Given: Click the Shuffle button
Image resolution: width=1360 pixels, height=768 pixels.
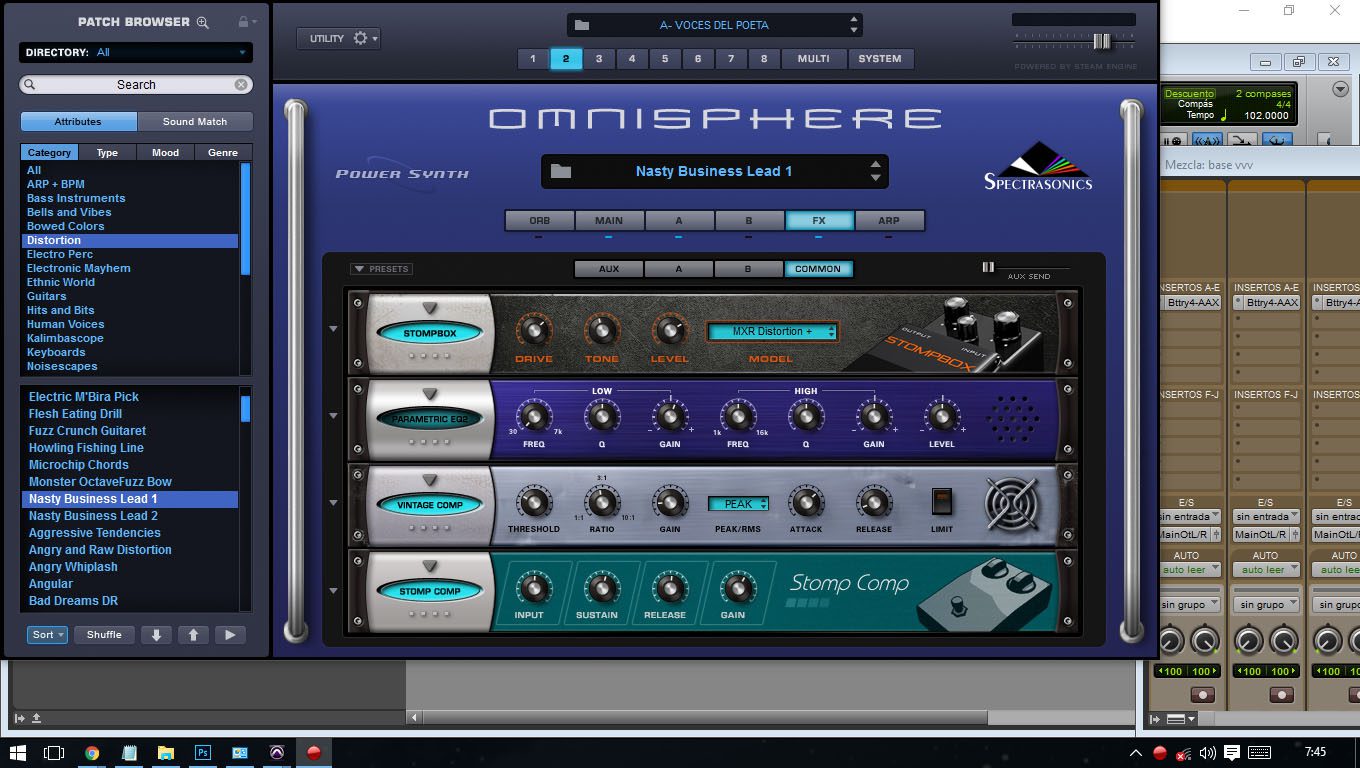Looking at the screenshot, I should click(x=104, y=635).
